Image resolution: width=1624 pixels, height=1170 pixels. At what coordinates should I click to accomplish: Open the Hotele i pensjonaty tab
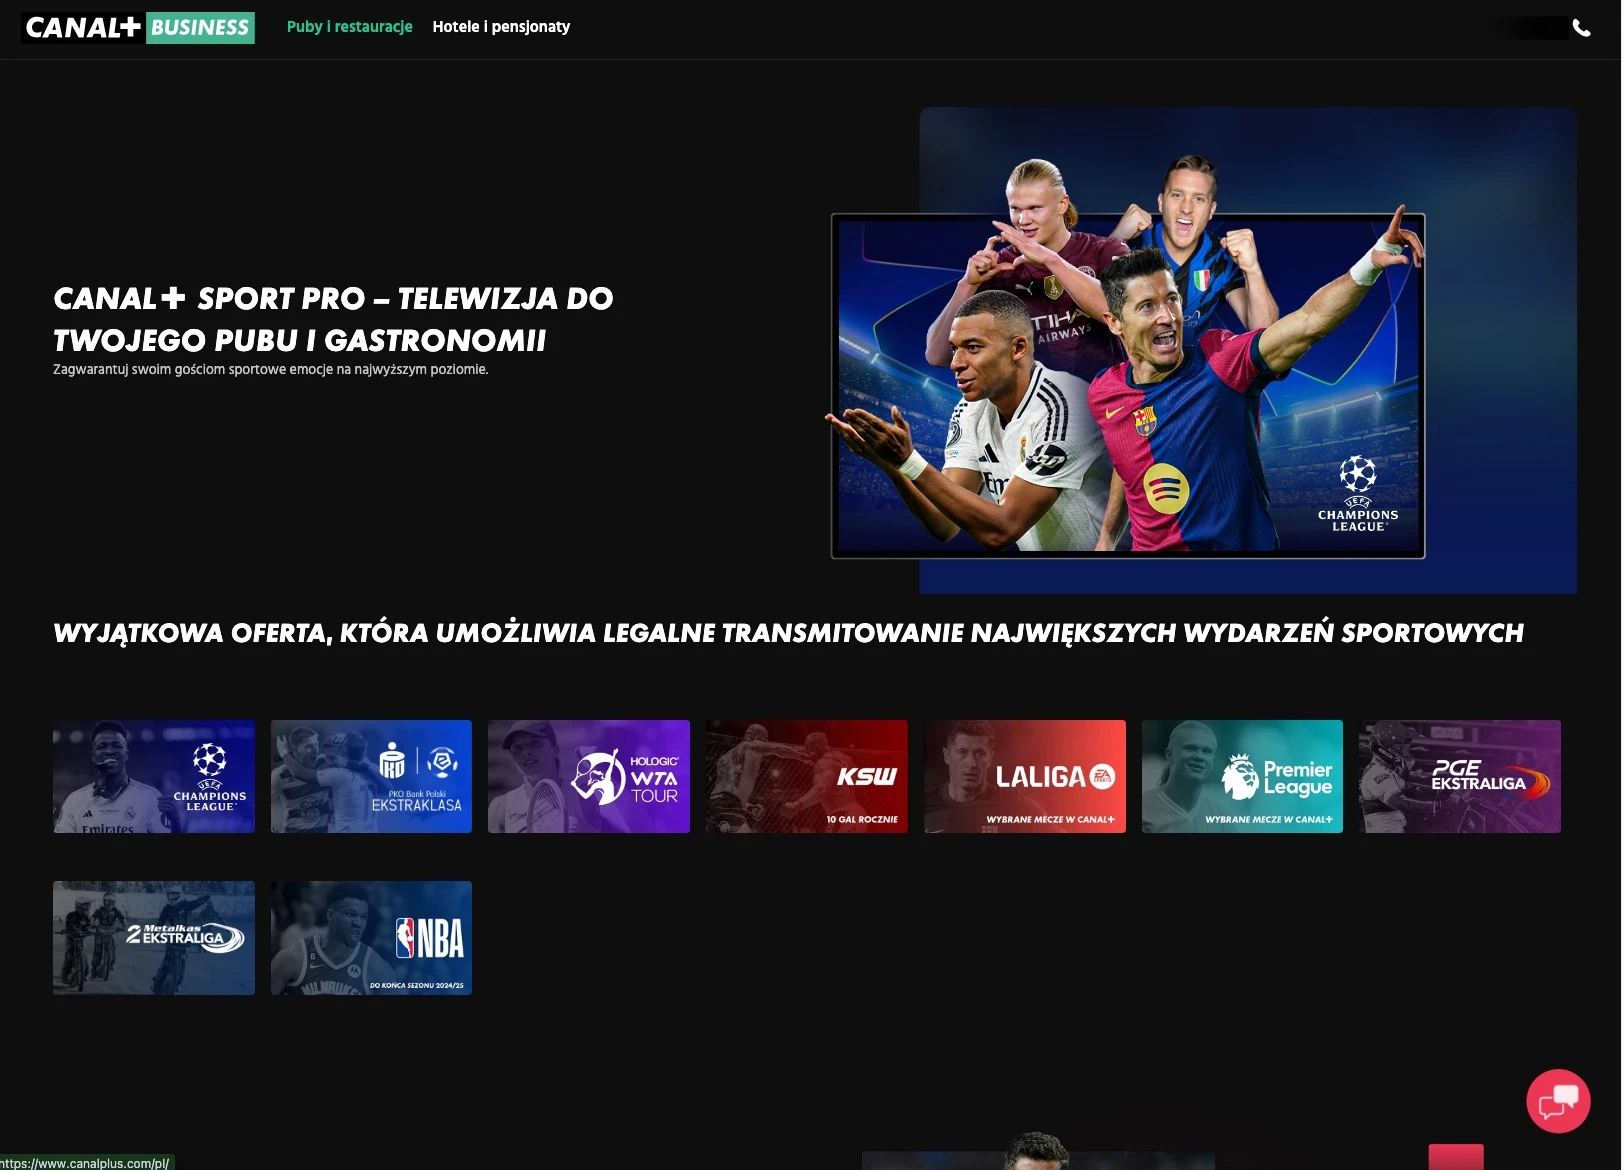pyautogui.click(x=501, y=27)
